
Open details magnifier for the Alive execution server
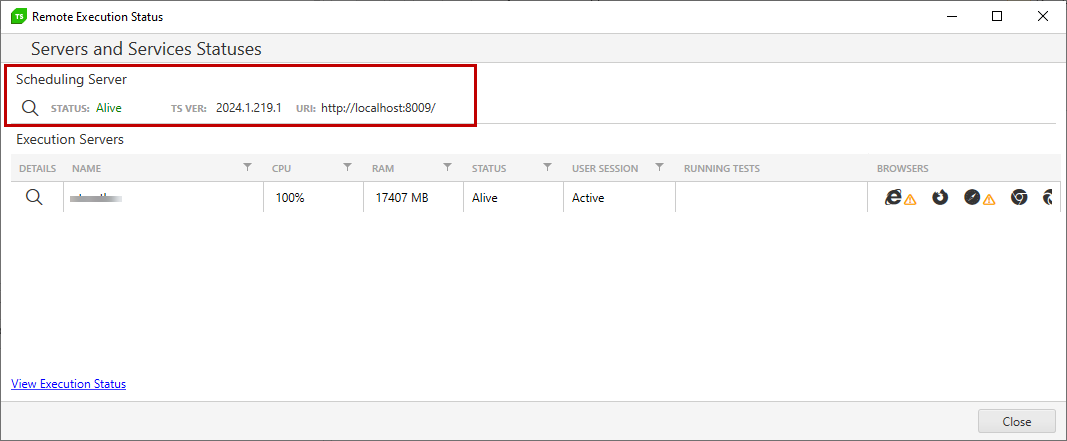[34, 197]
